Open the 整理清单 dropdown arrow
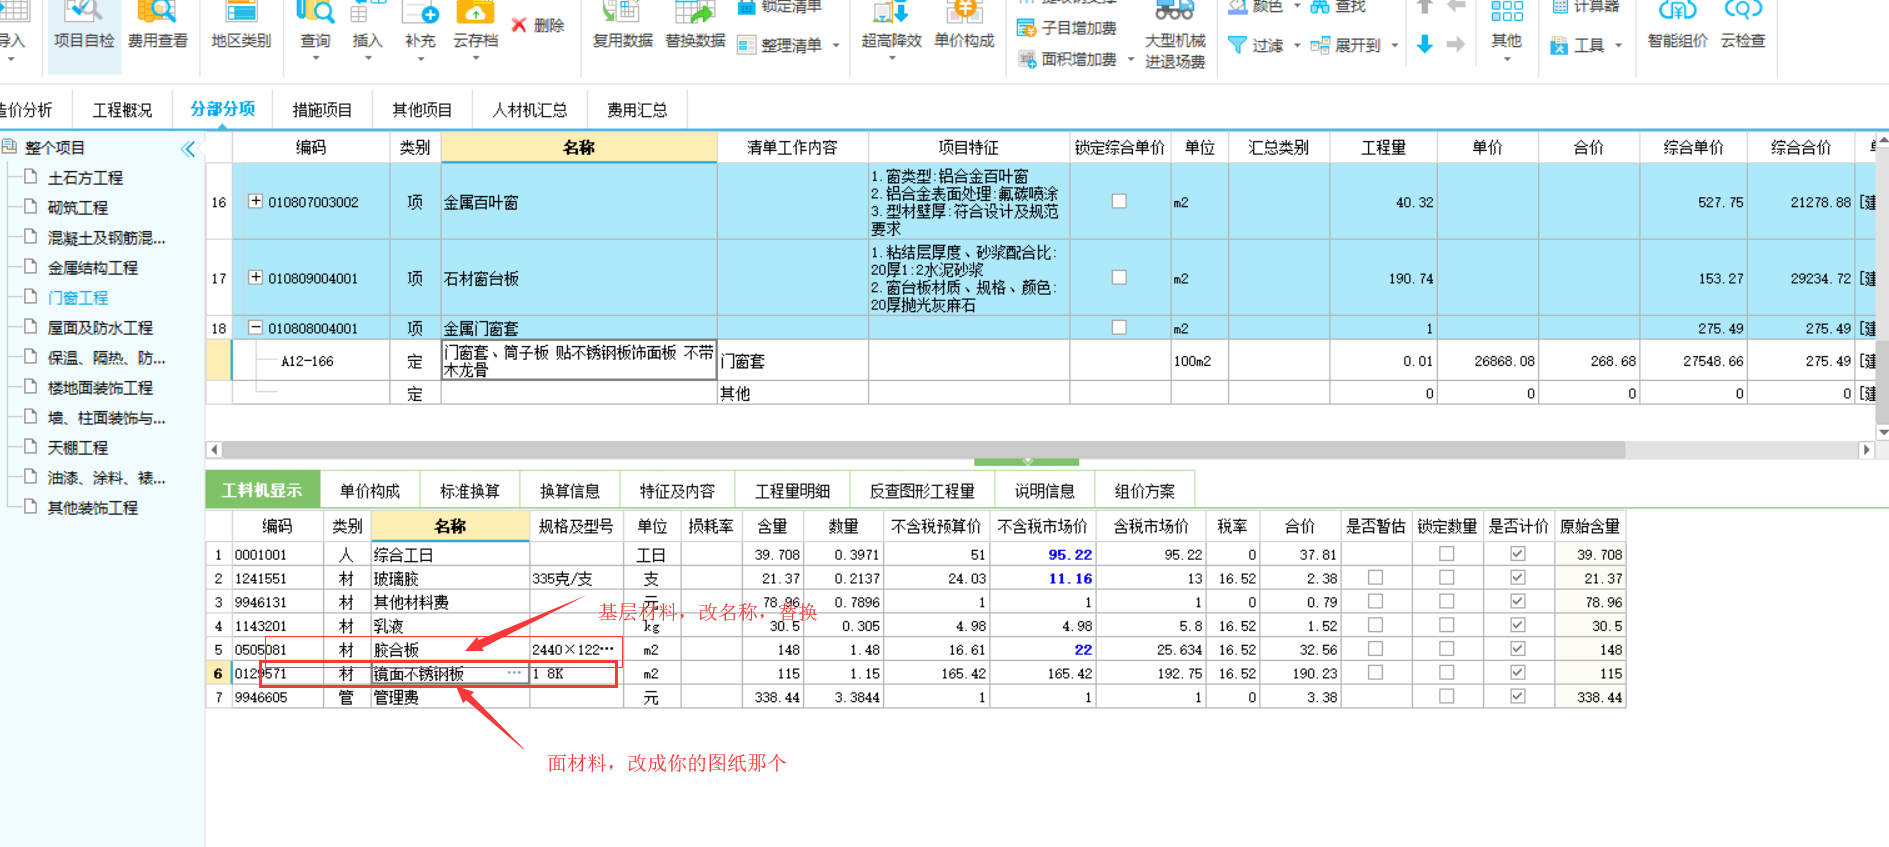 point(836,46)
